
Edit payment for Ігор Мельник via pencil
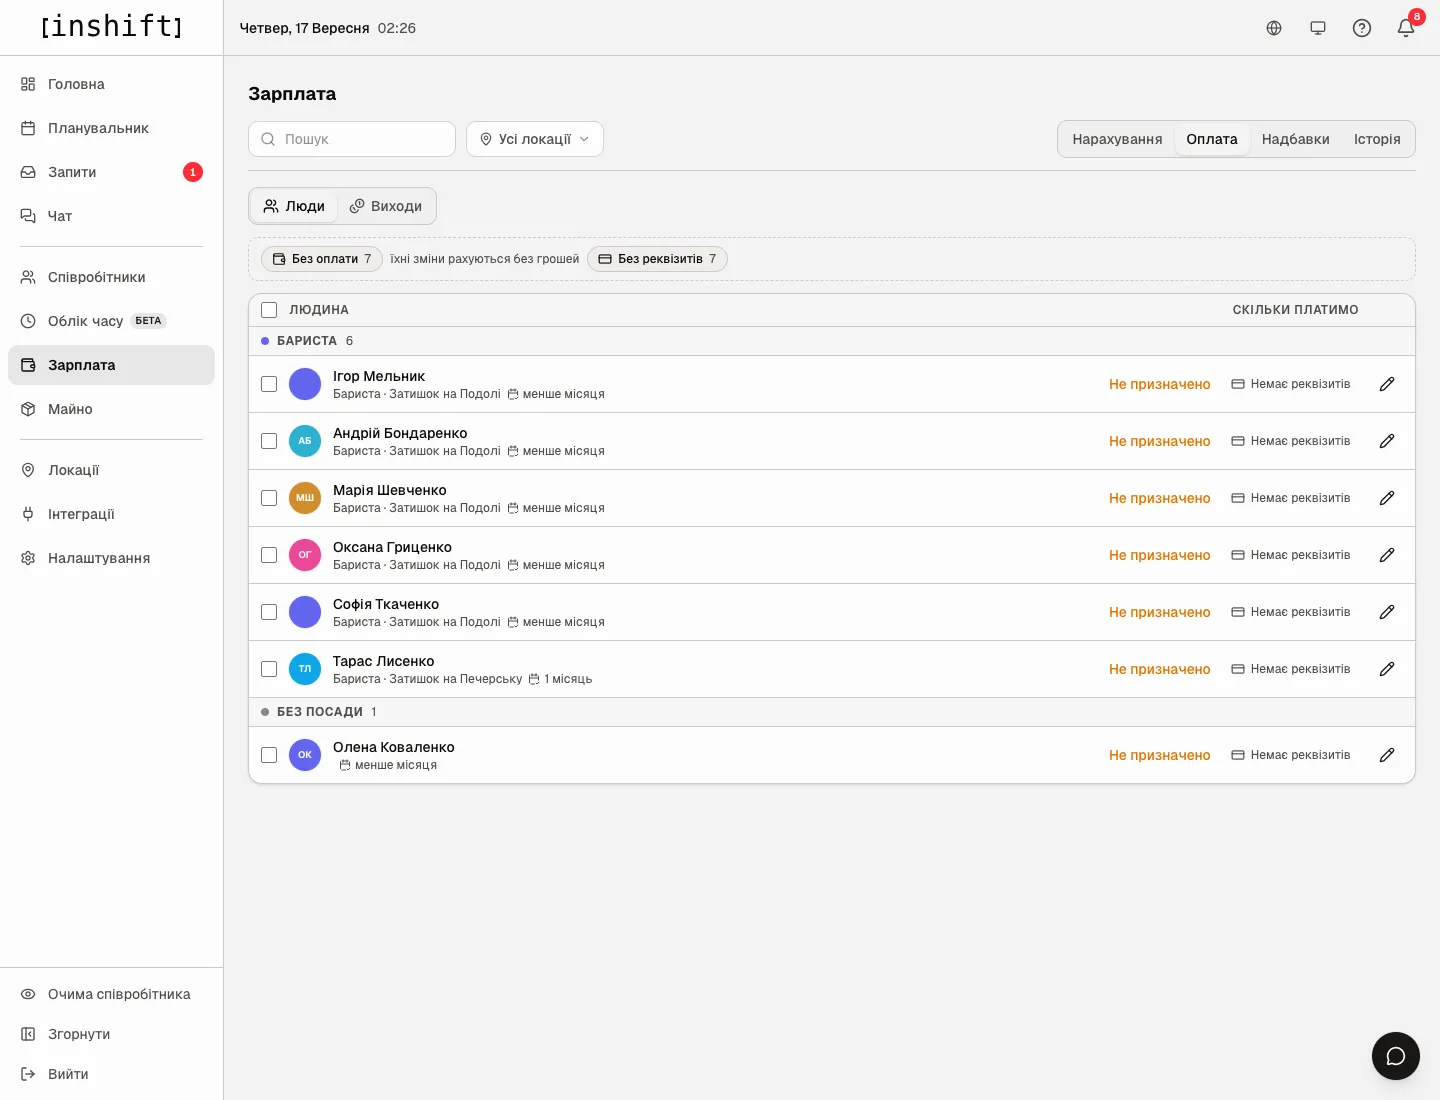1387,384
